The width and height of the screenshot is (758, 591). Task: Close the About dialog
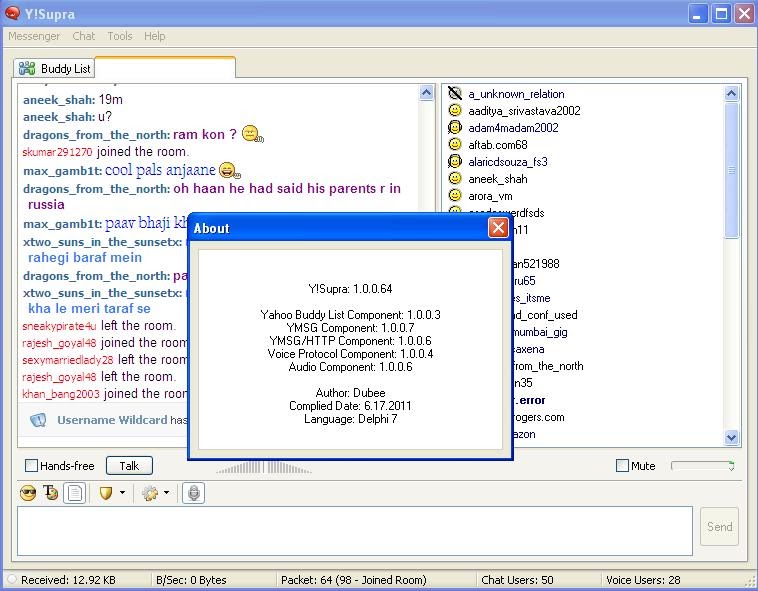coord(498,228)
